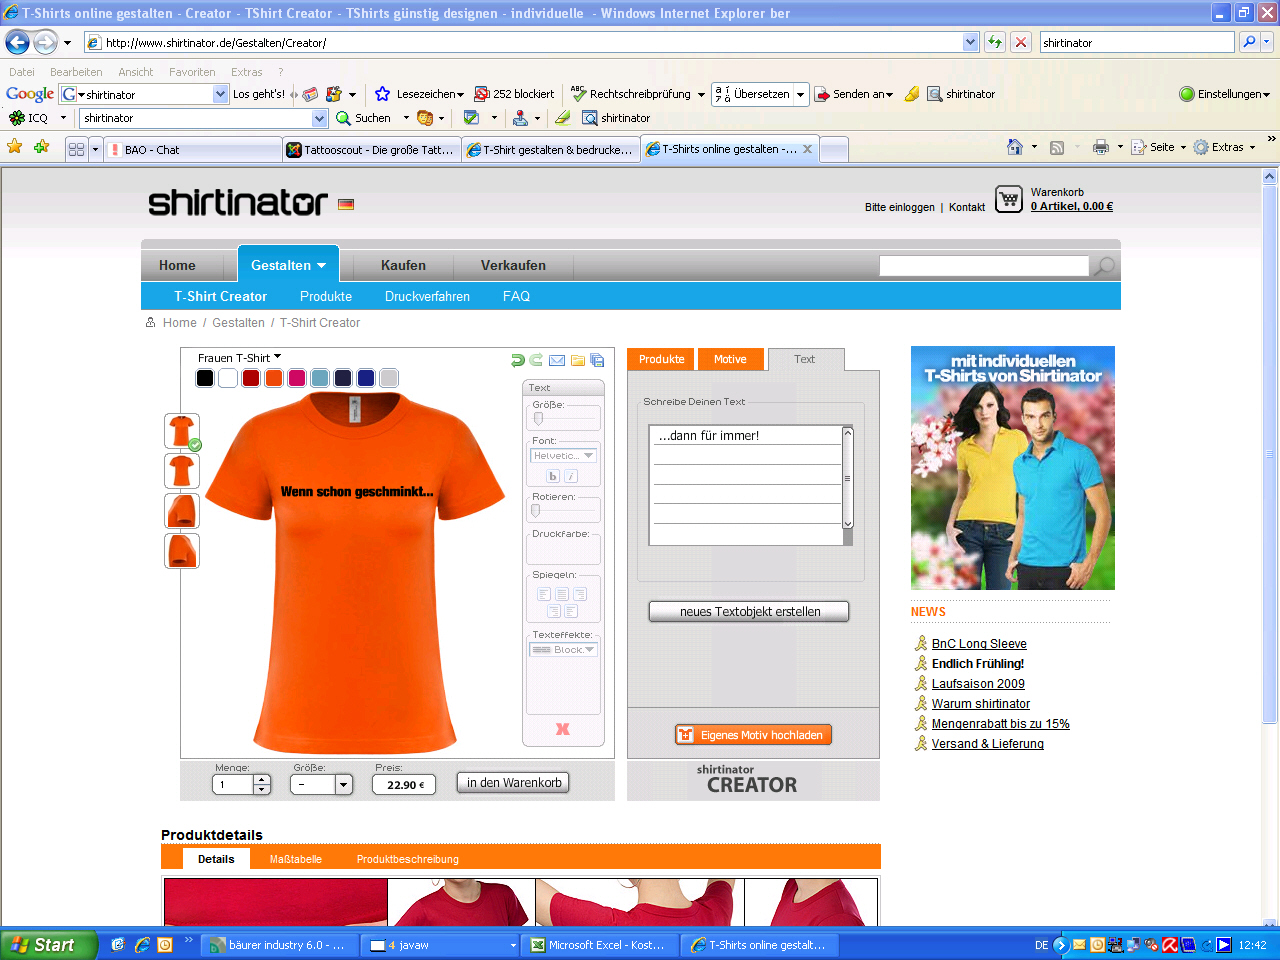Viewport: 1280px width, 960px height.
Task: Delete text object with red X icon
Action: coord(563,729)
